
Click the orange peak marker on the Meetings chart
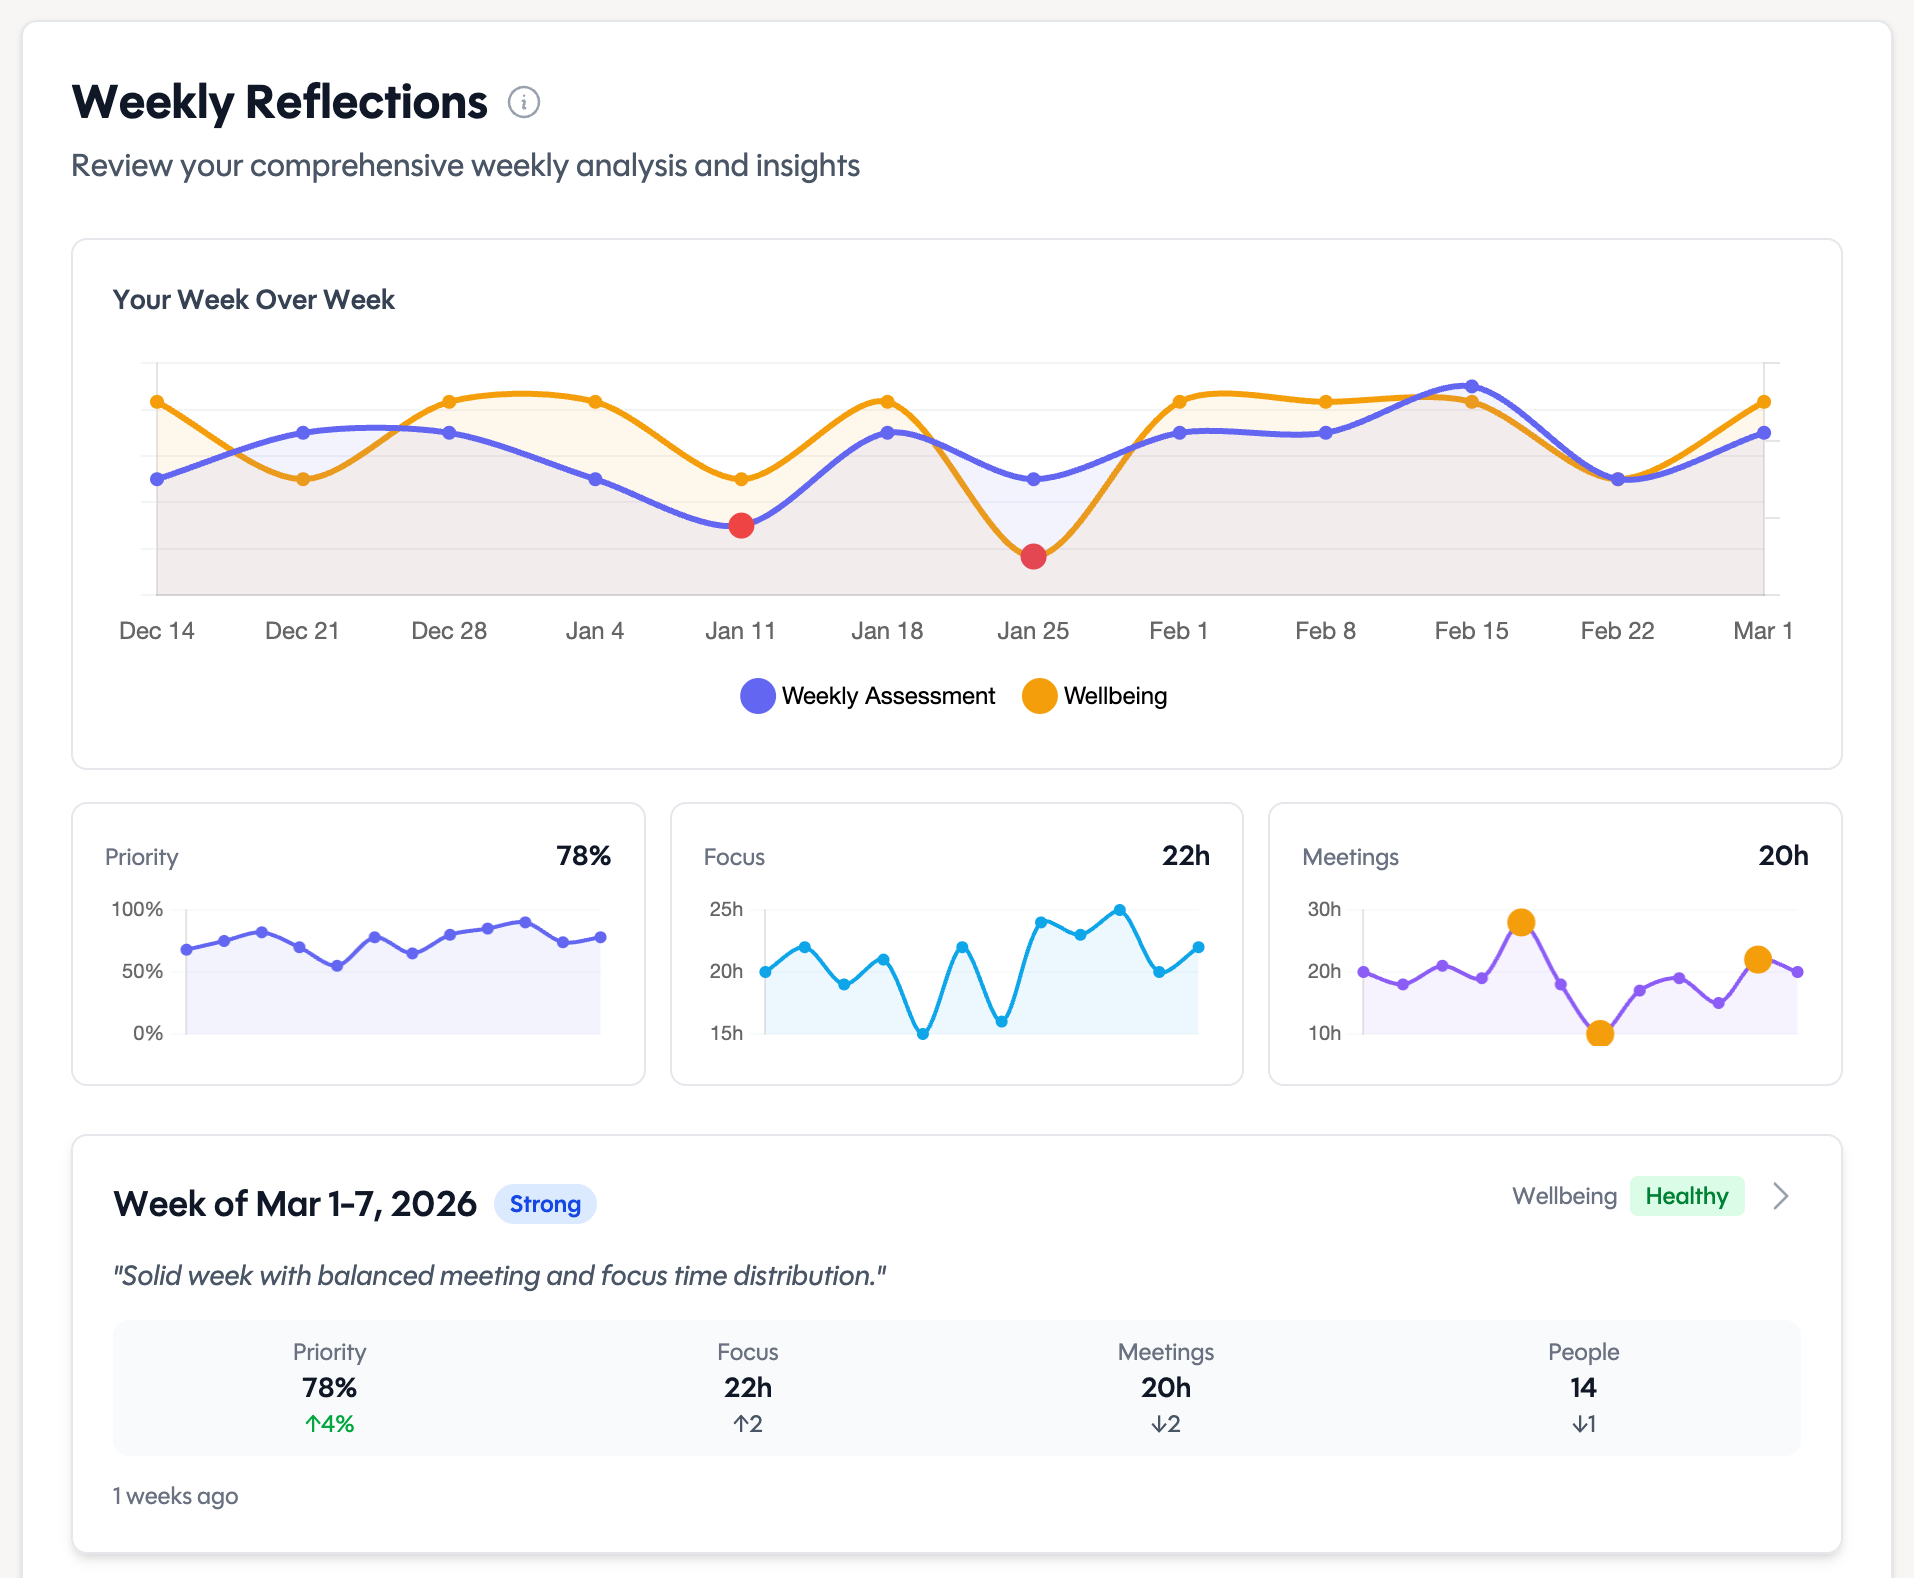tap(1522, 922)
